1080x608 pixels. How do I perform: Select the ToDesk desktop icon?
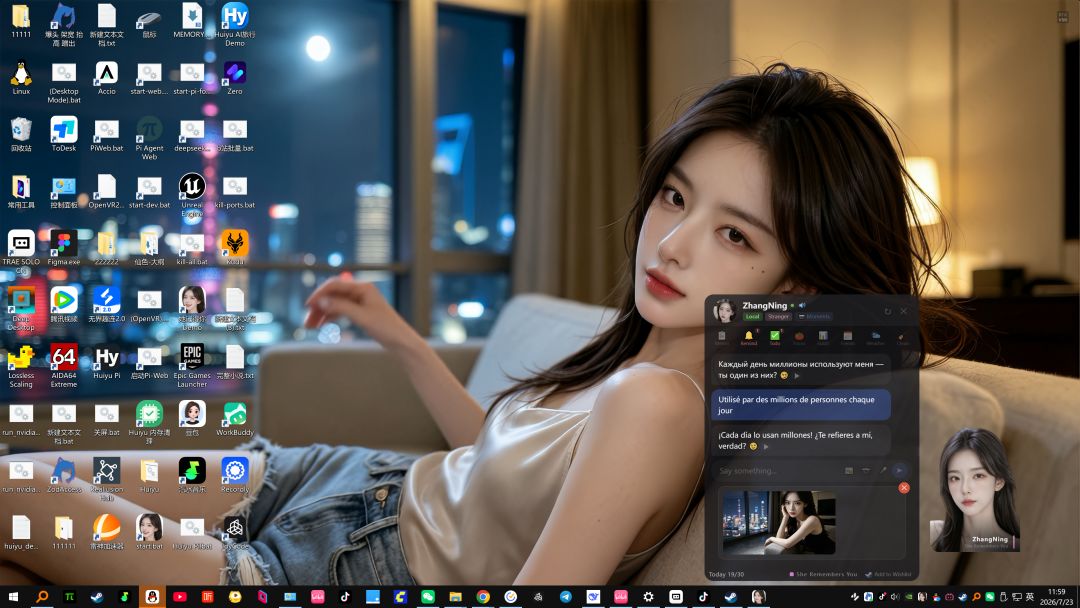click(x=64, y=134)
